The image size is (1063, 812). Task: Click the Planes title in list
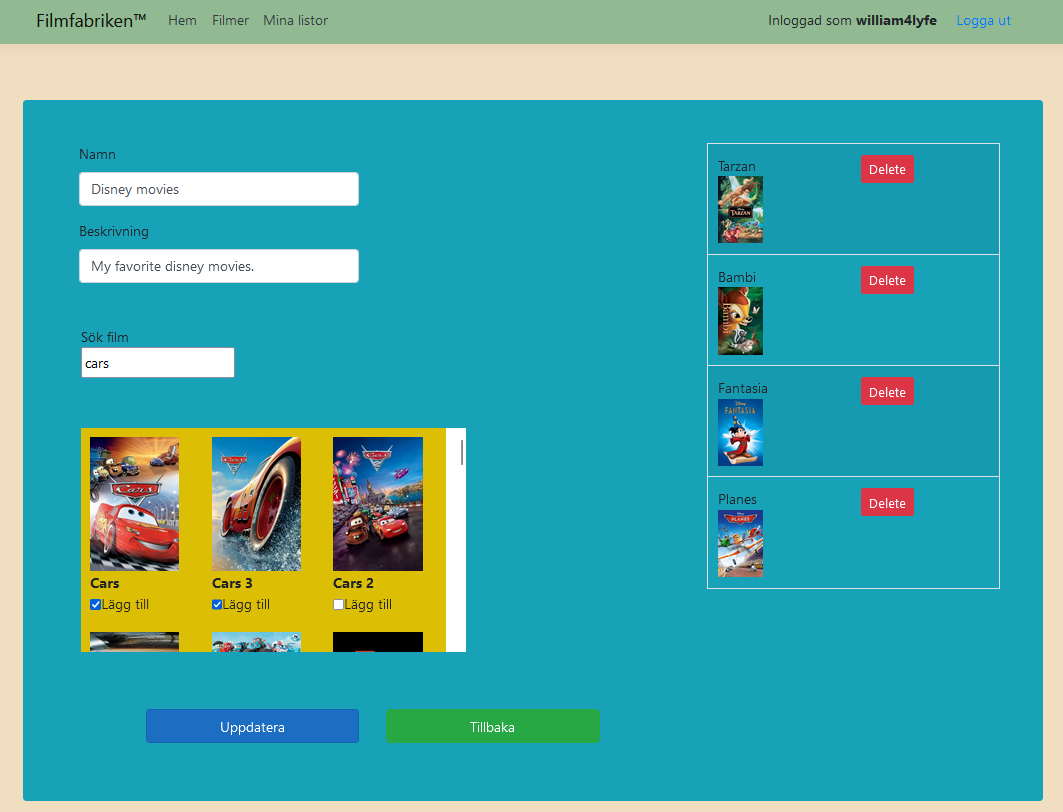[738, 500]
